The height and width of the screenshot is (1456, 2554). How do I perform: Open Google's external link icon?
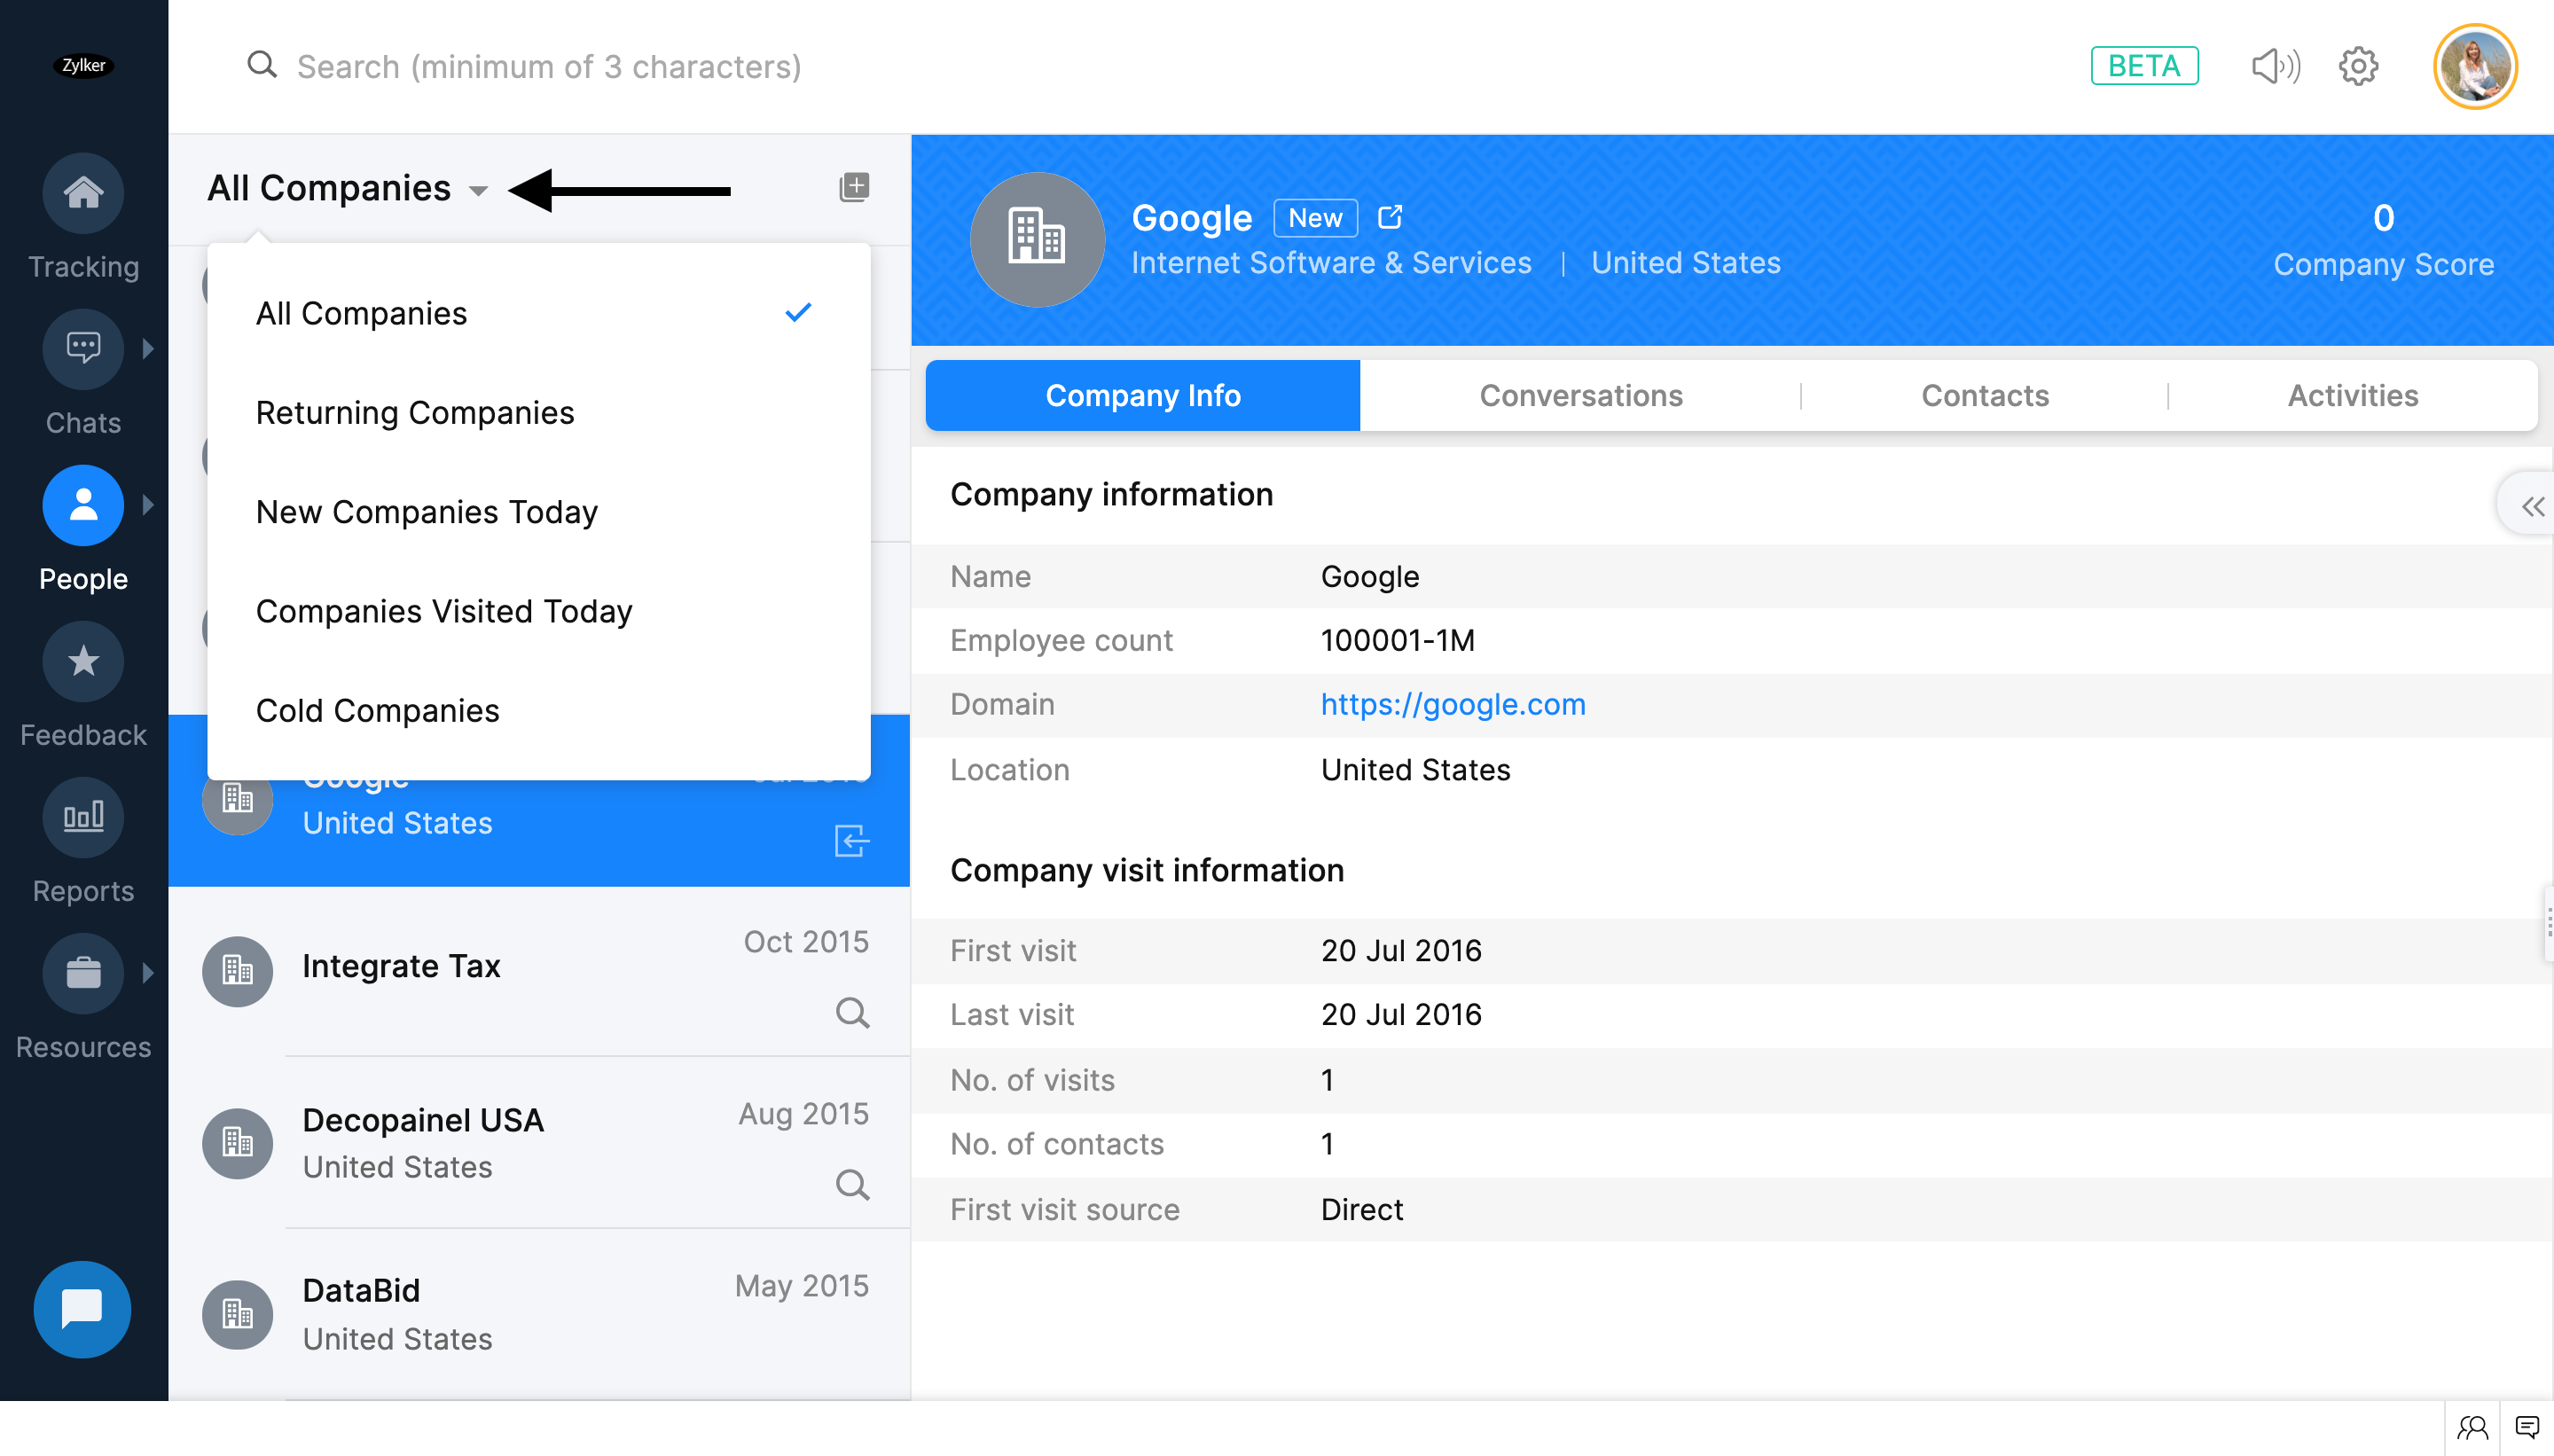(1389, 217)
